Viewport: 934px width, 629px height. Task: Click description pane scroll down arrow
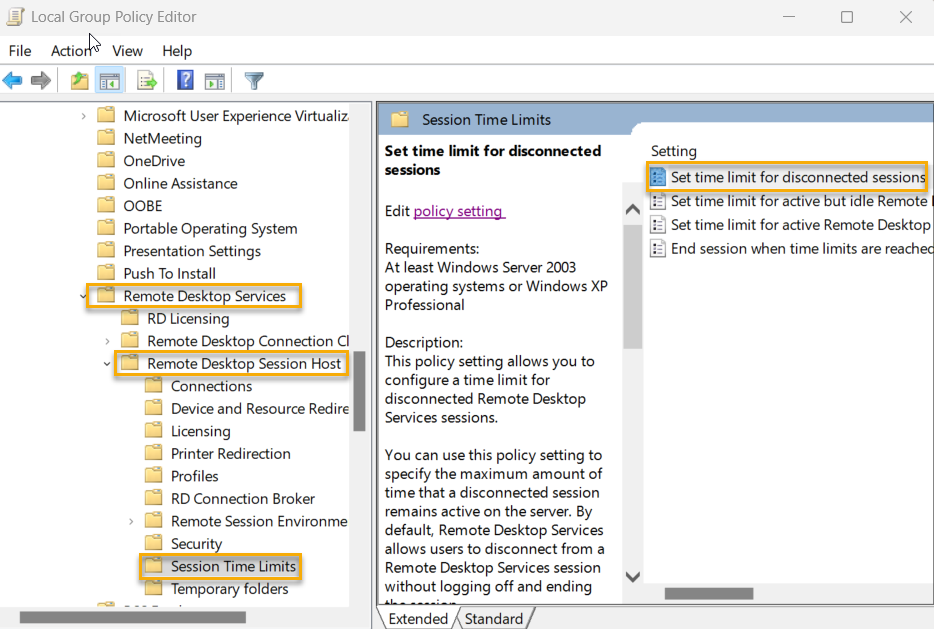tap(632, 576)
